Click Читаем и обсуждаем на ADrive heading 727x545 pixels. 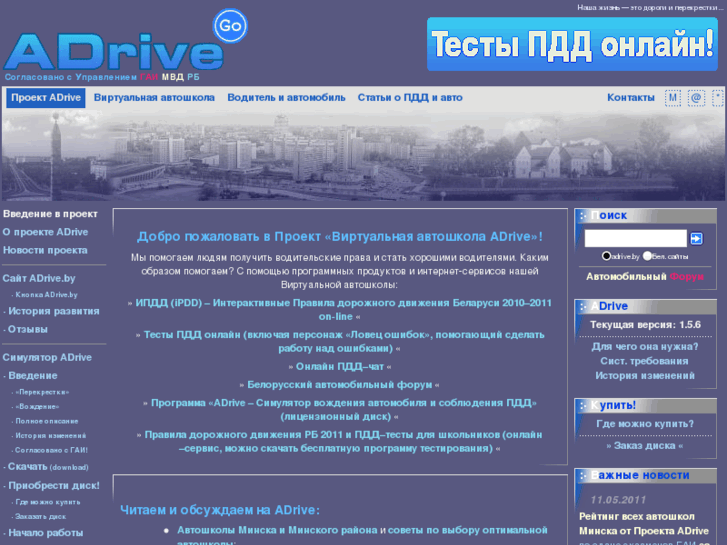point(220,510)
